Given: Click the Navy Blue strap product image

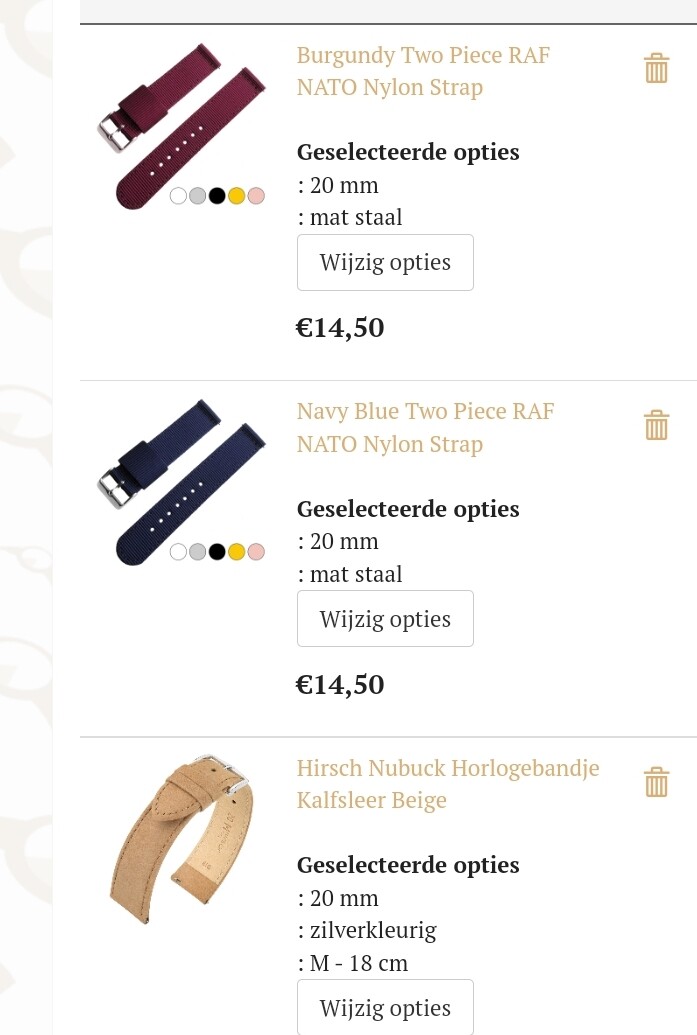Looking at the screenshot, I should pyautogui.click(x=182, y=482).
